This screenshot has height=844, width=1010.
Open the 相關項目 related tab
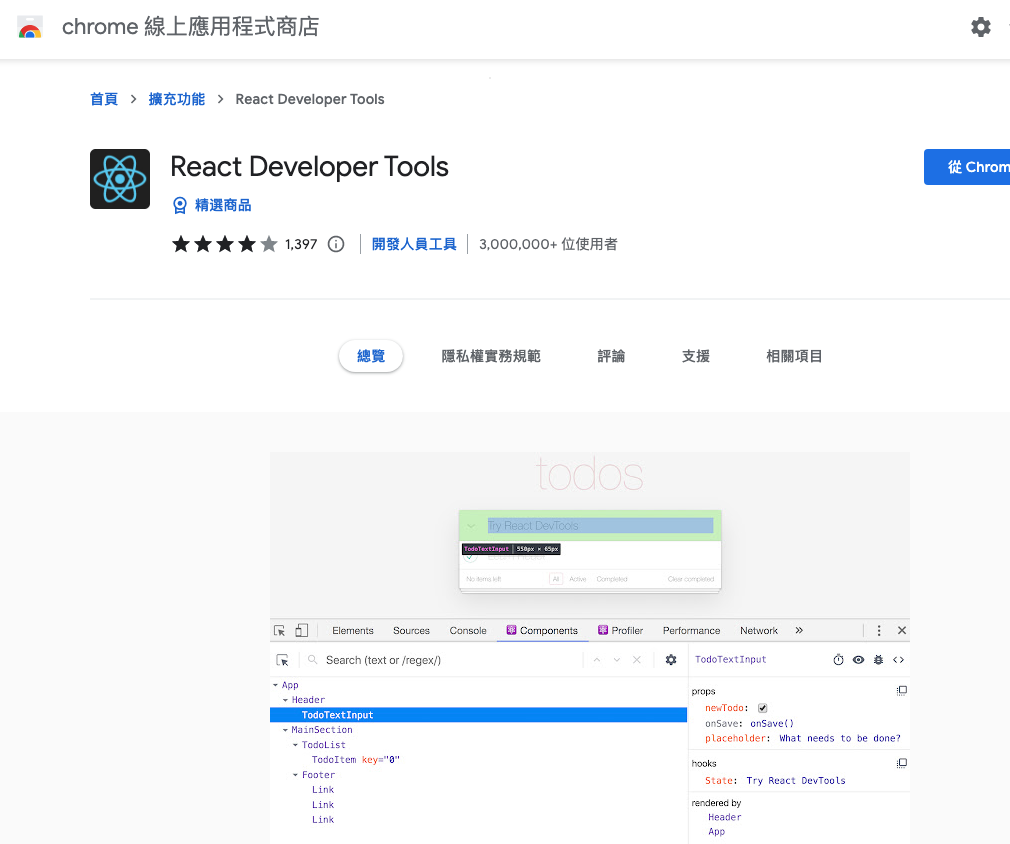pyautogui.click(x=794, y=356)
